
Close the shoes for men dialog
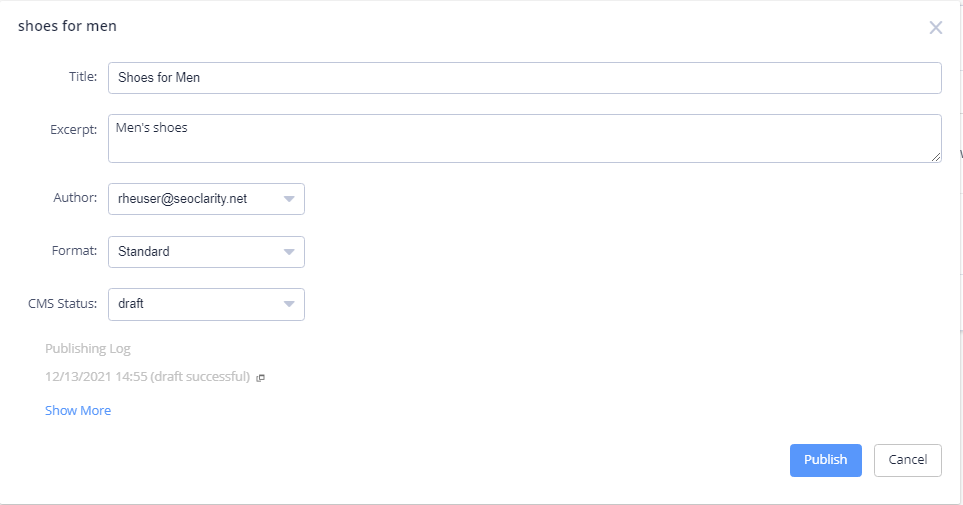tap(935, 28)
